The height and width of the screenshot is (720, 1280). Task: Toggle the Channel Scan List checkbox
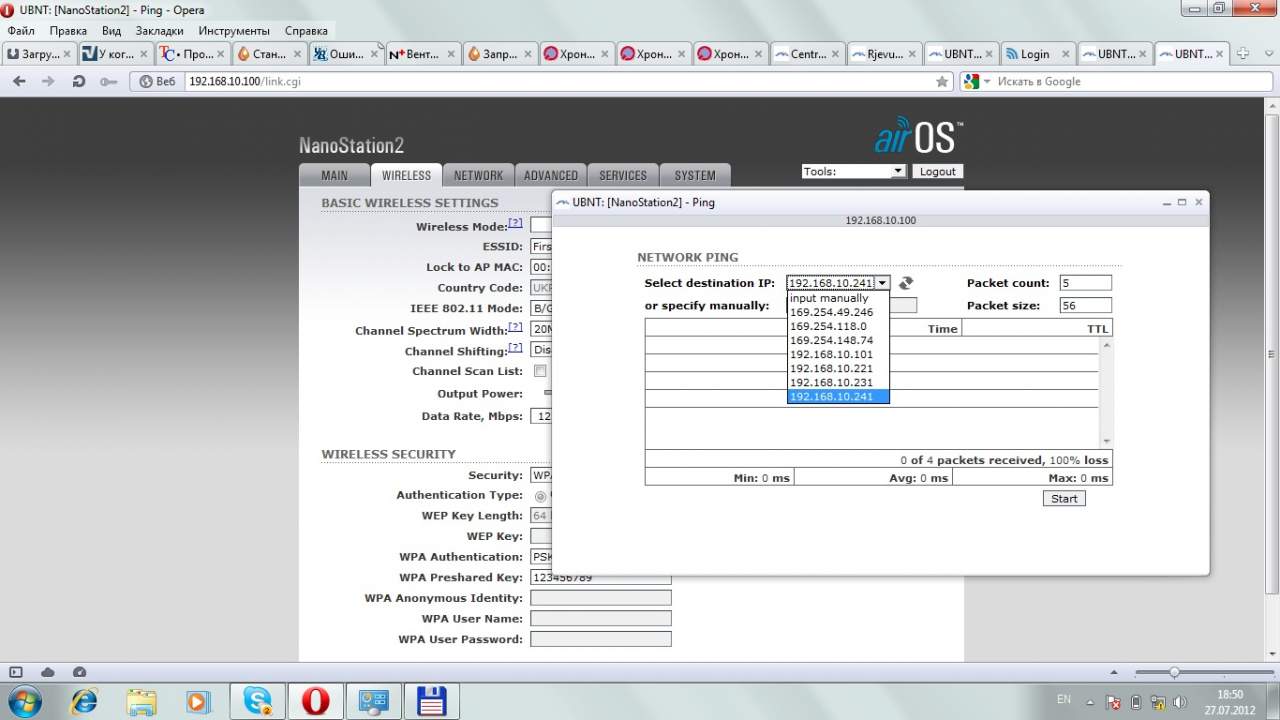click(x=540, y=371)
